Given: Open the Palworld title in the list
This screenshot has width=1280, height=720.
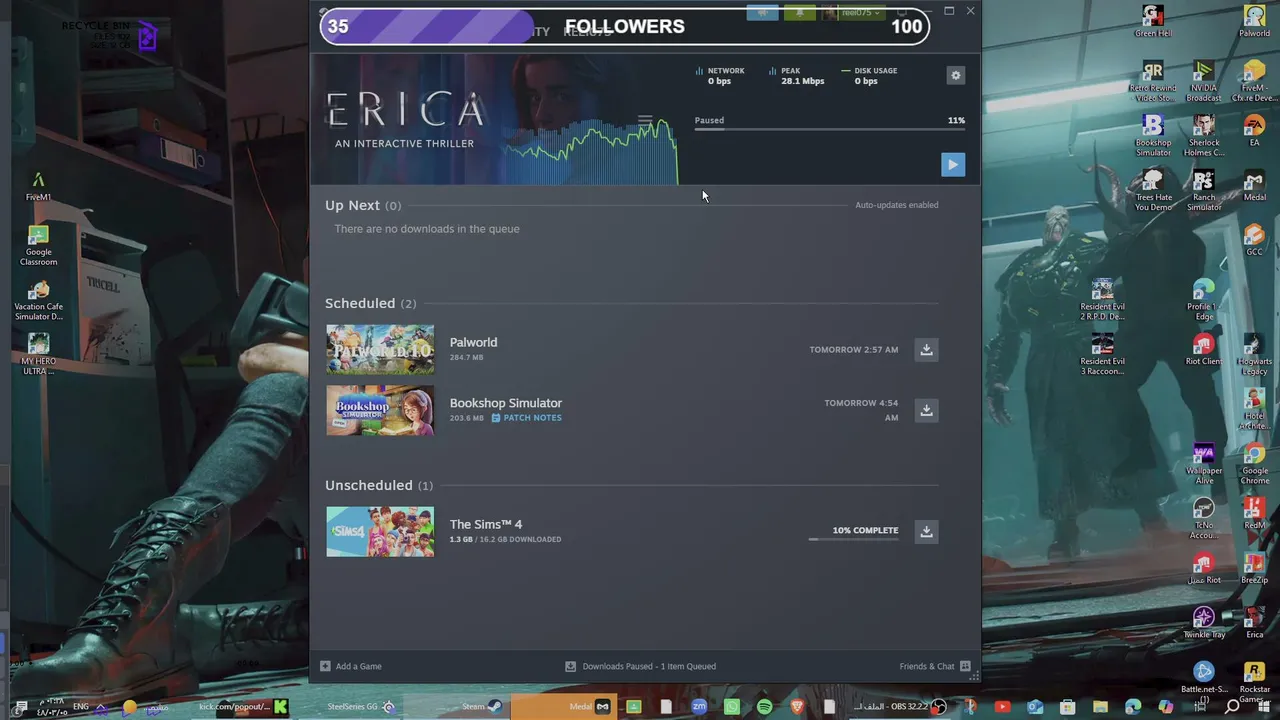Looking at the screenshot, I should pos(473,342).
